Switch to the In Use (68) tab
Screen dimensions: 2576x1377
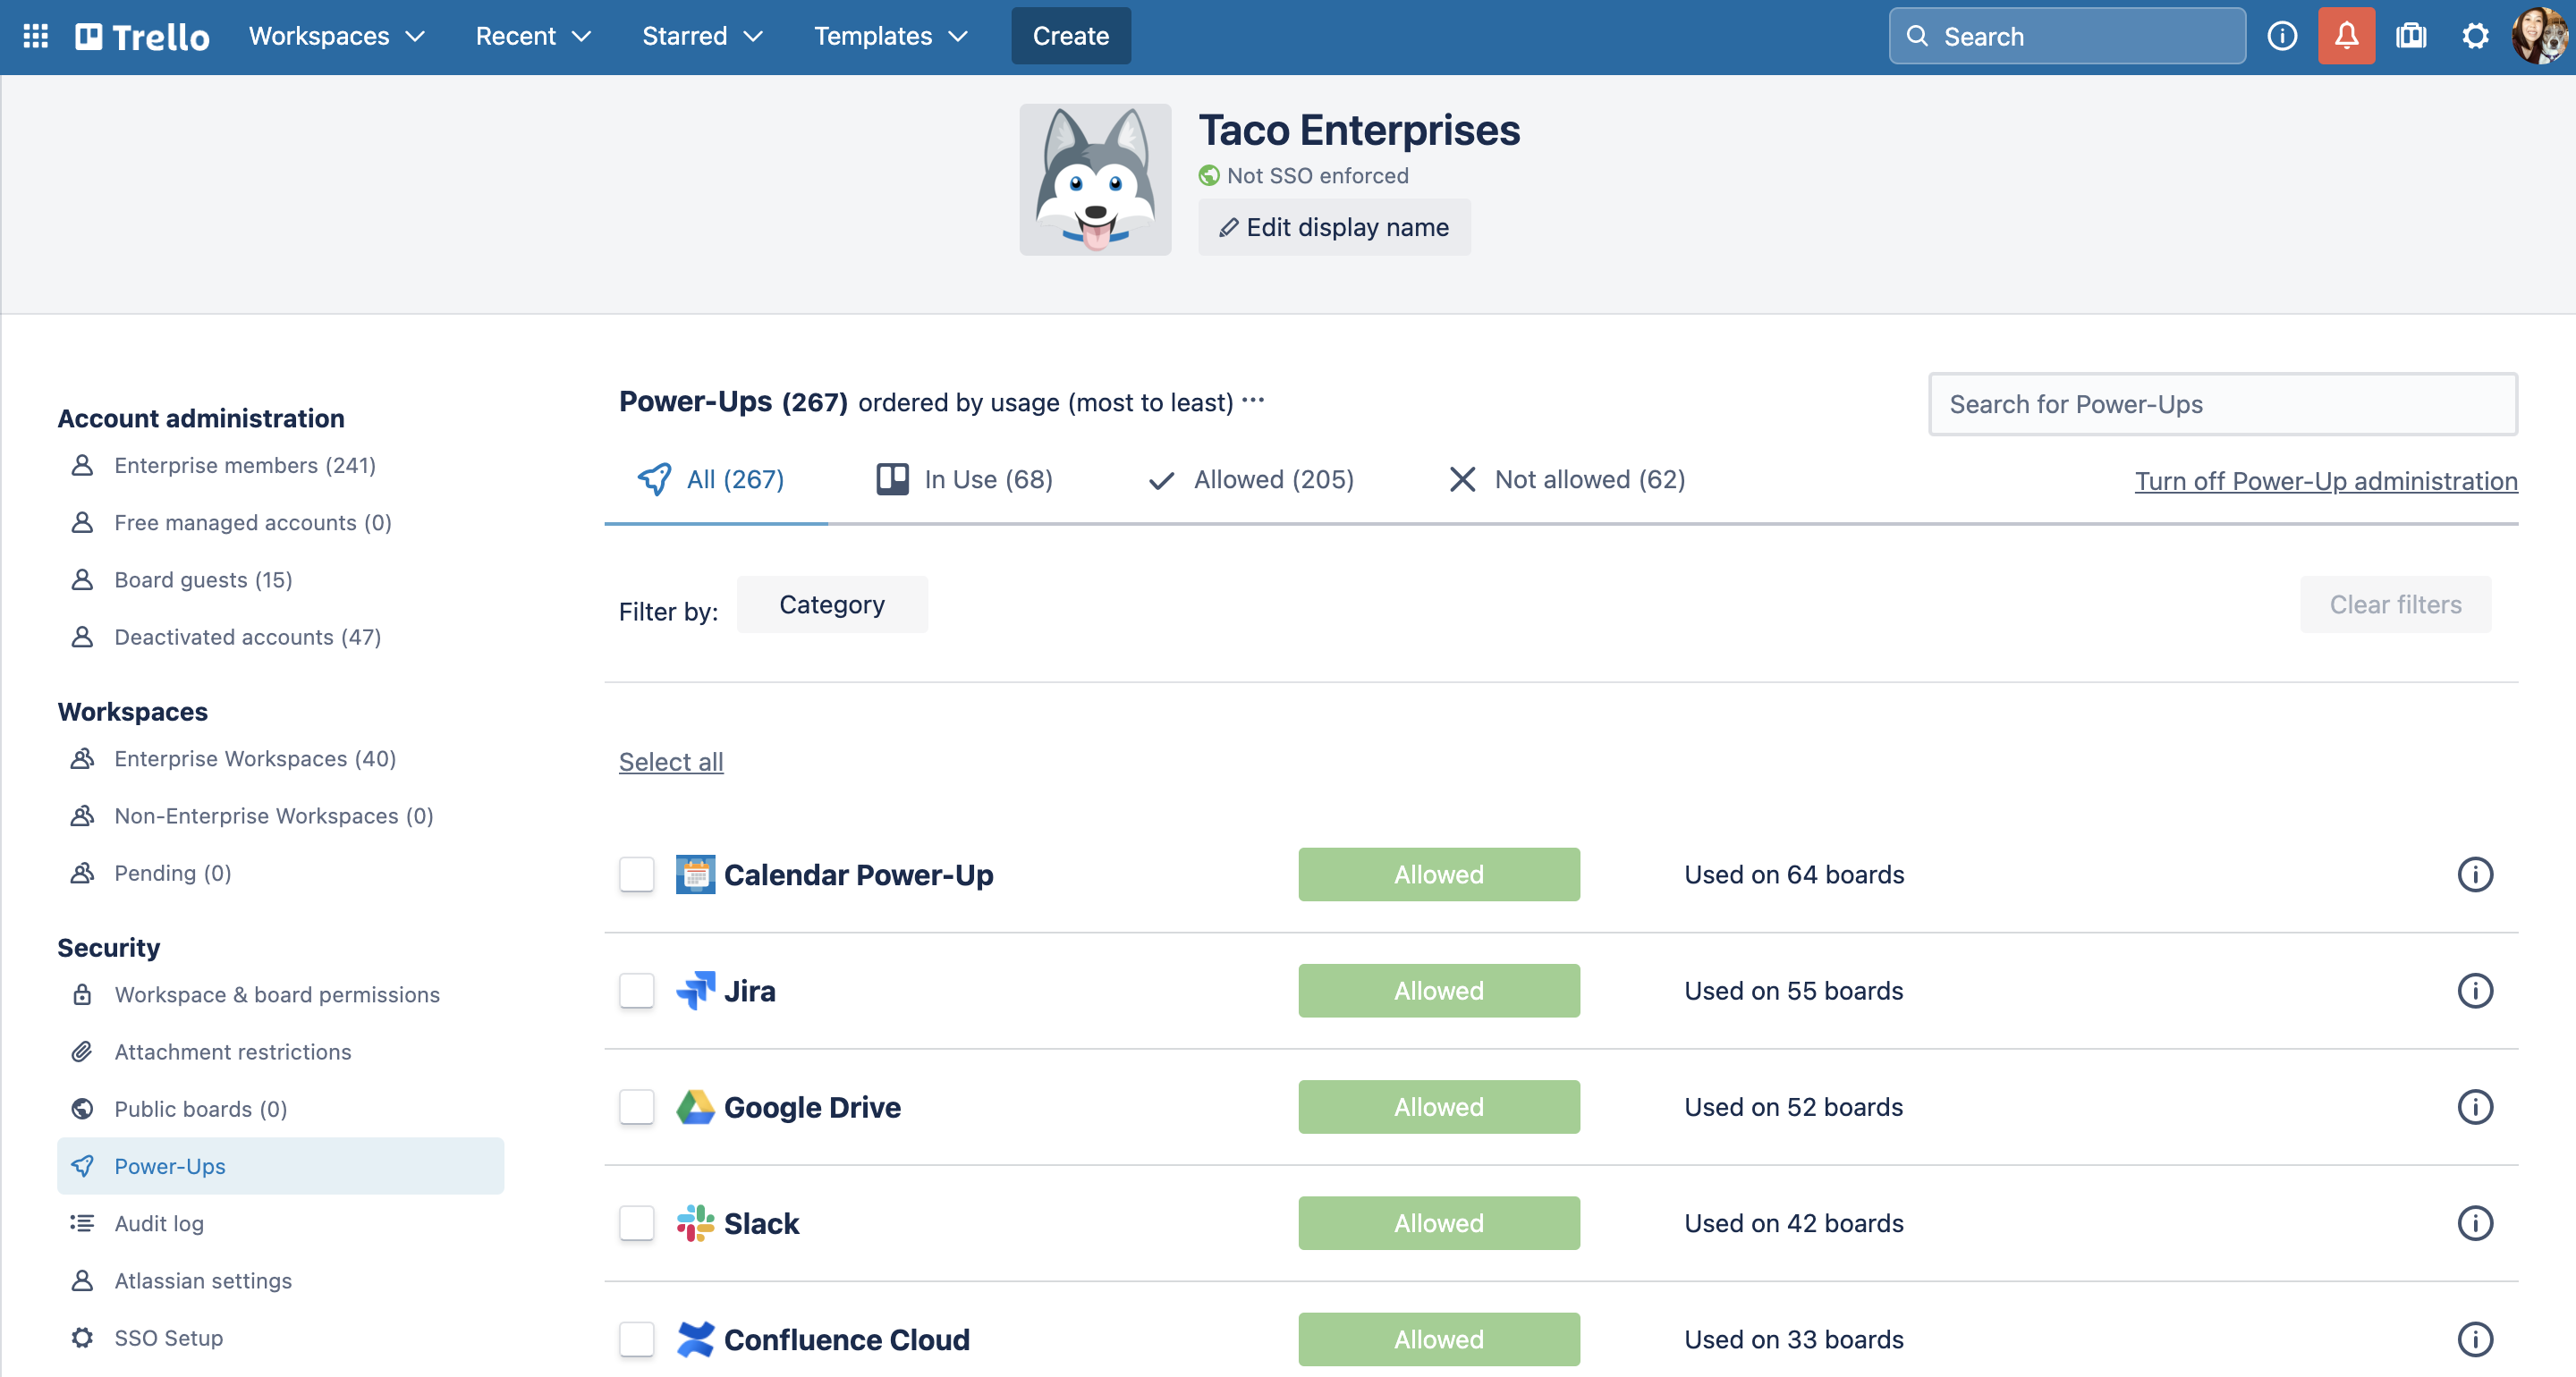click(x=964, y=479)
